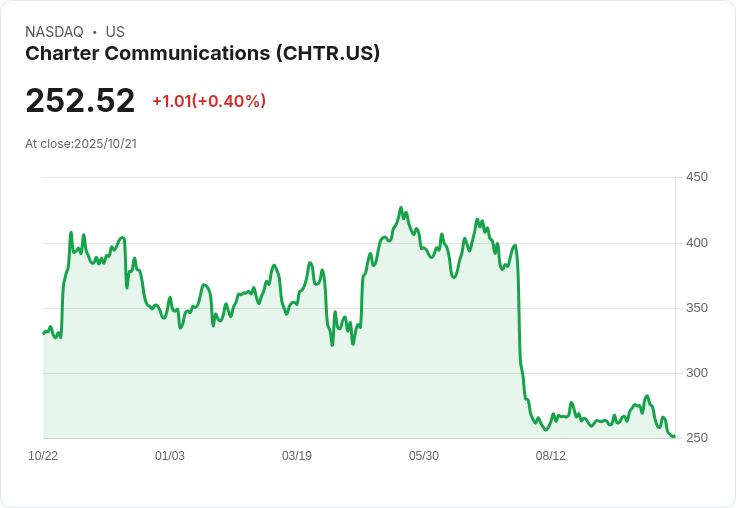Screen dimensions: 736x508
Task: Click the 08/12 date axis label
Action: 551,455
